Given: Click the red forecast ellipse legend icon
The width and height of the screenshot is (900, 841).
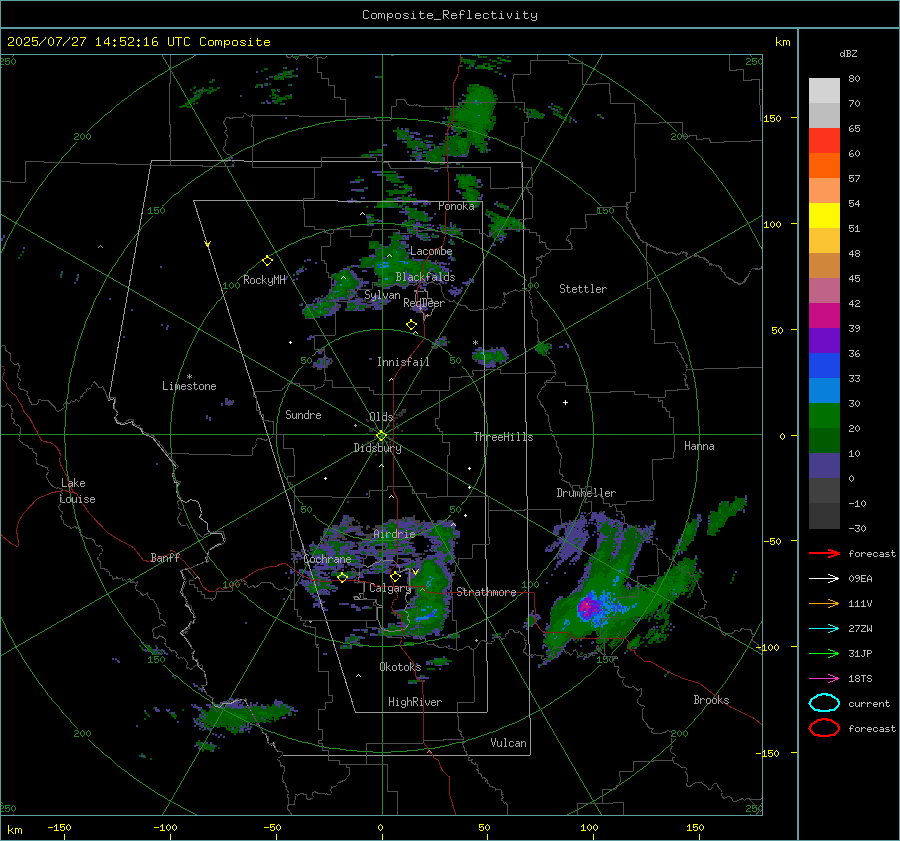Looking at the screenshot, I should [x=824, y=728].
